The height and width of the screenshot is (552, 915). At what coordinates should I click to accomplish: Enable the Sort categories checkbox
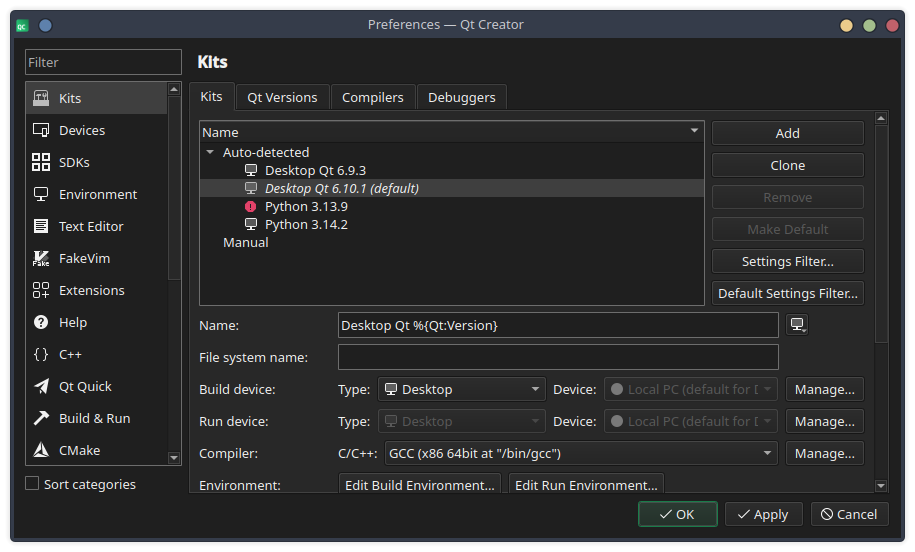[x=32, y=484]
